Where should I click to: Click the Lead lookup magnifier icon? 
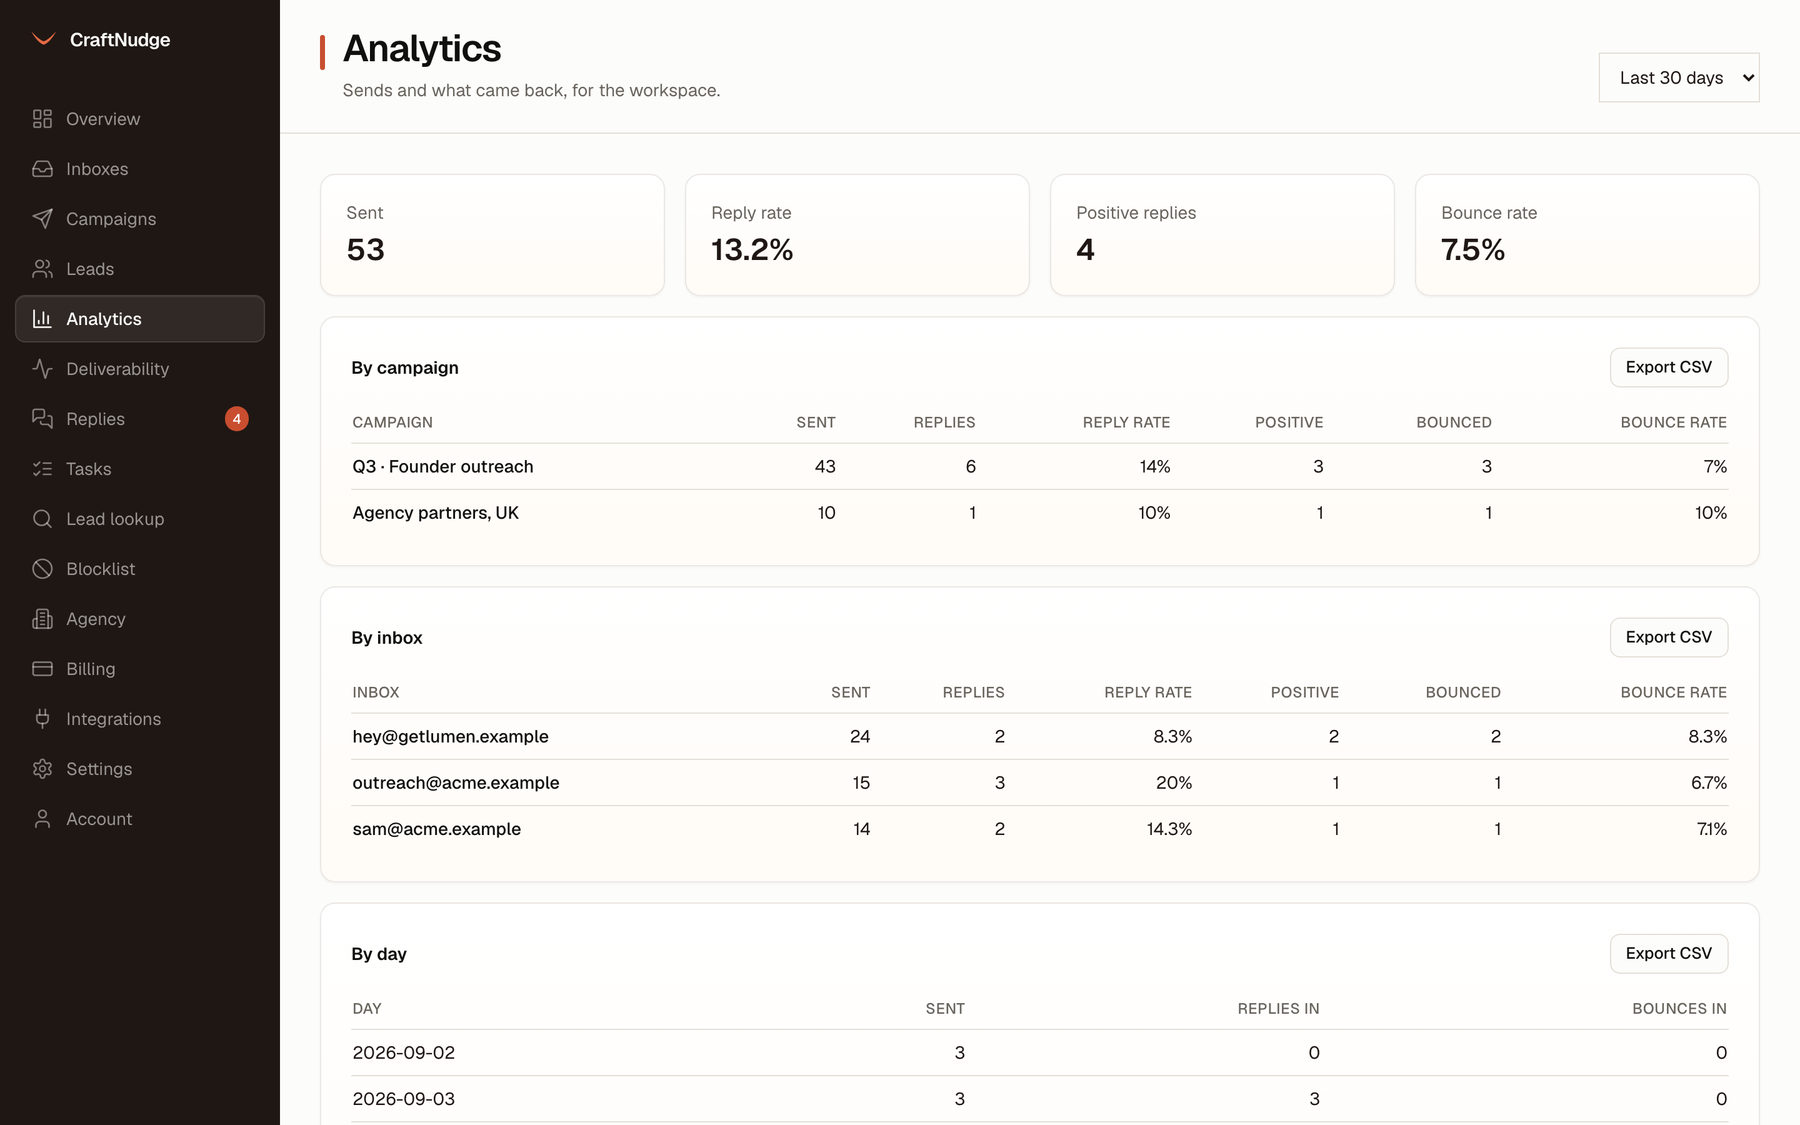[x=42, y=519]
